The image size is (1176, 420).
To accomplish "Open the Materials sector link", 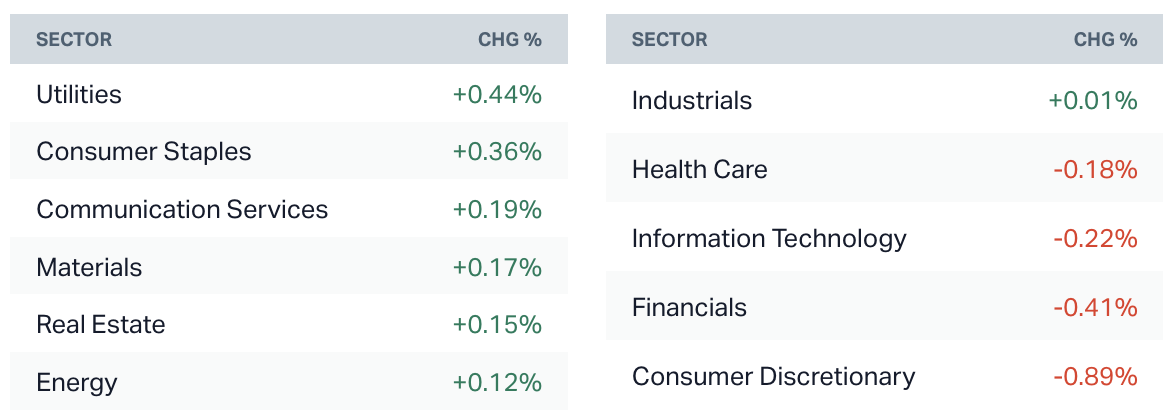I will [89, 267].
